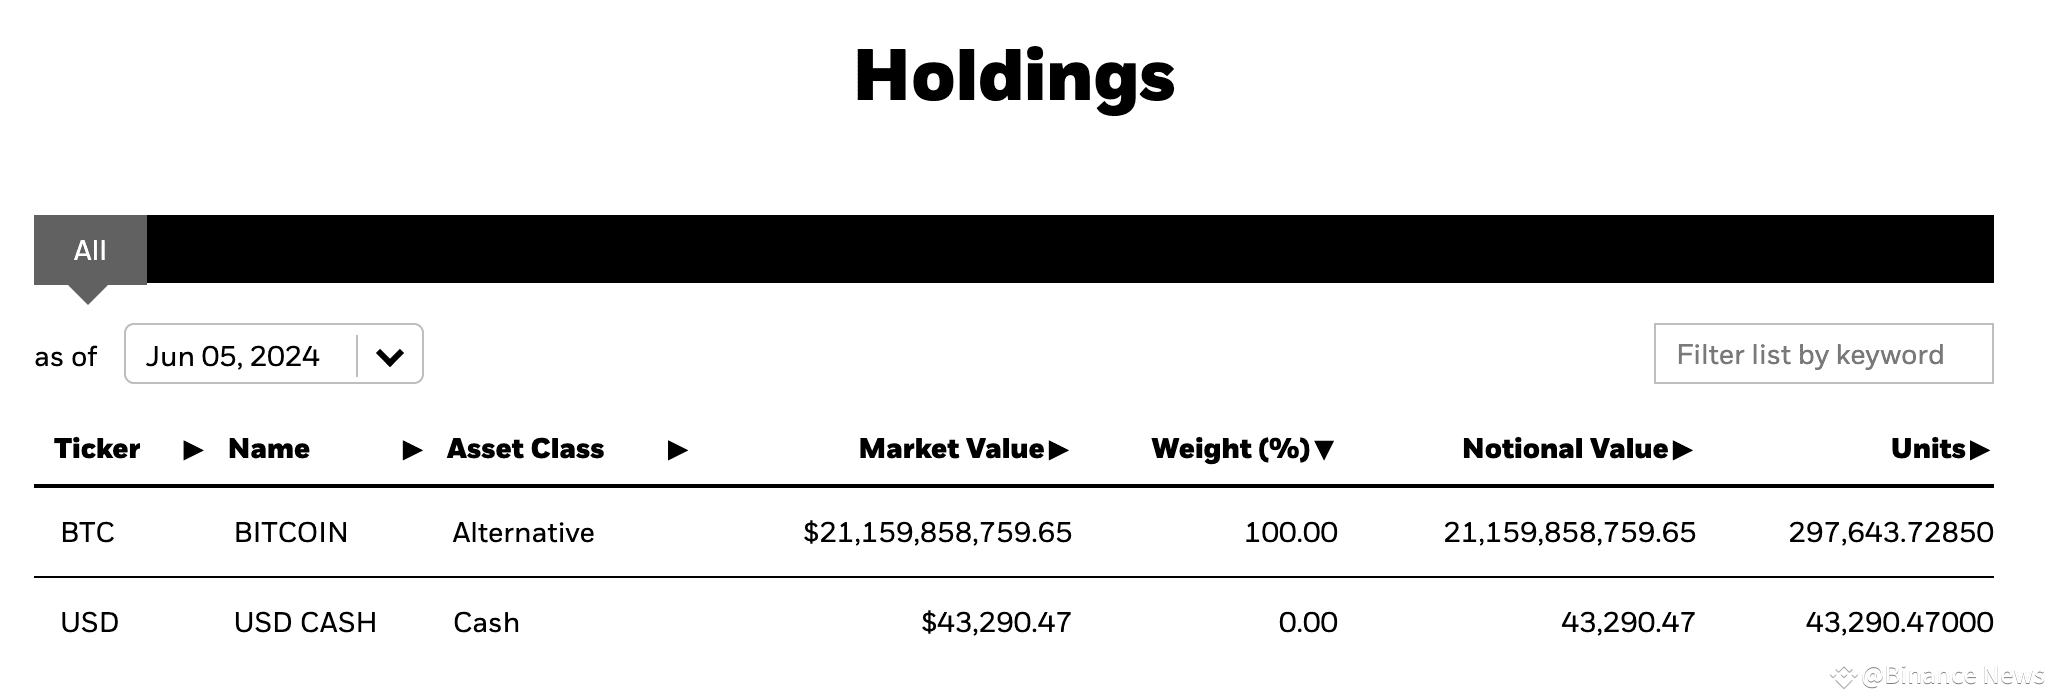Sort by the Market Value column header
The image size is (2052, 698).
point(951,449)
